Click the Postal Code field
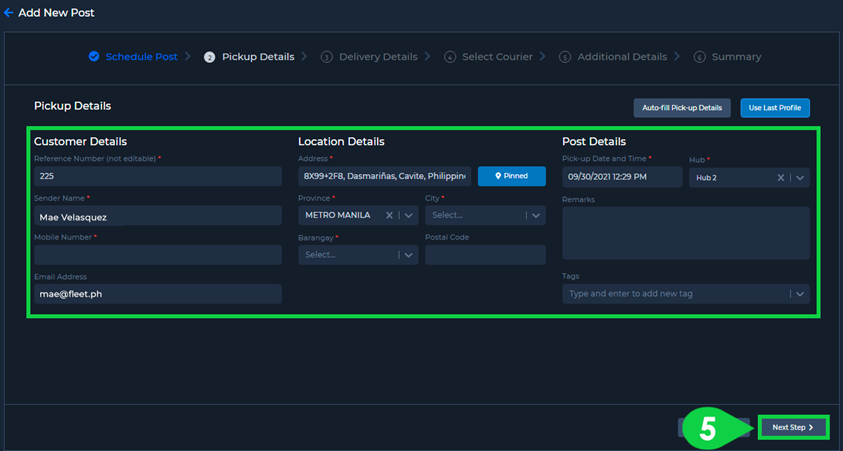Viewport: 843px width, 451px height. click(485, 255)
